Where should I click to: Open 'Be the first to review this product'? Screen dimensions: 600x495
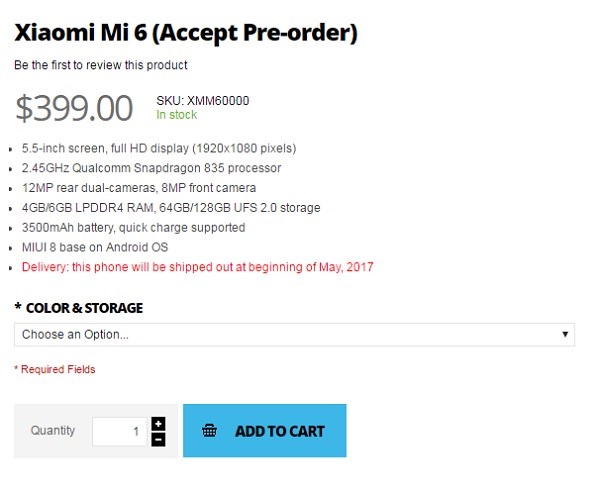[x=101, y=65]
